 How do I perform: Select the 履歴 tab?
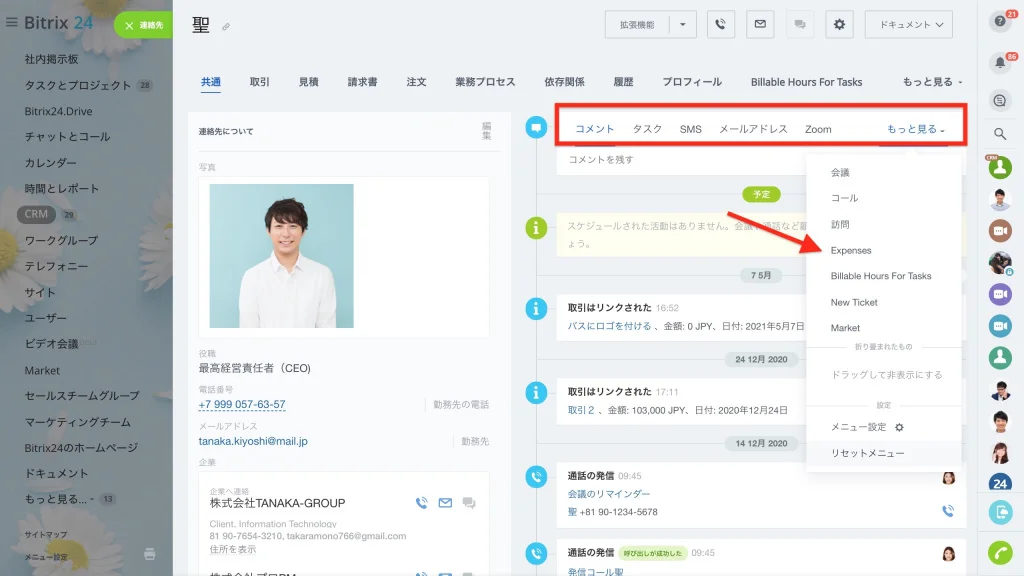coord(623,82)
